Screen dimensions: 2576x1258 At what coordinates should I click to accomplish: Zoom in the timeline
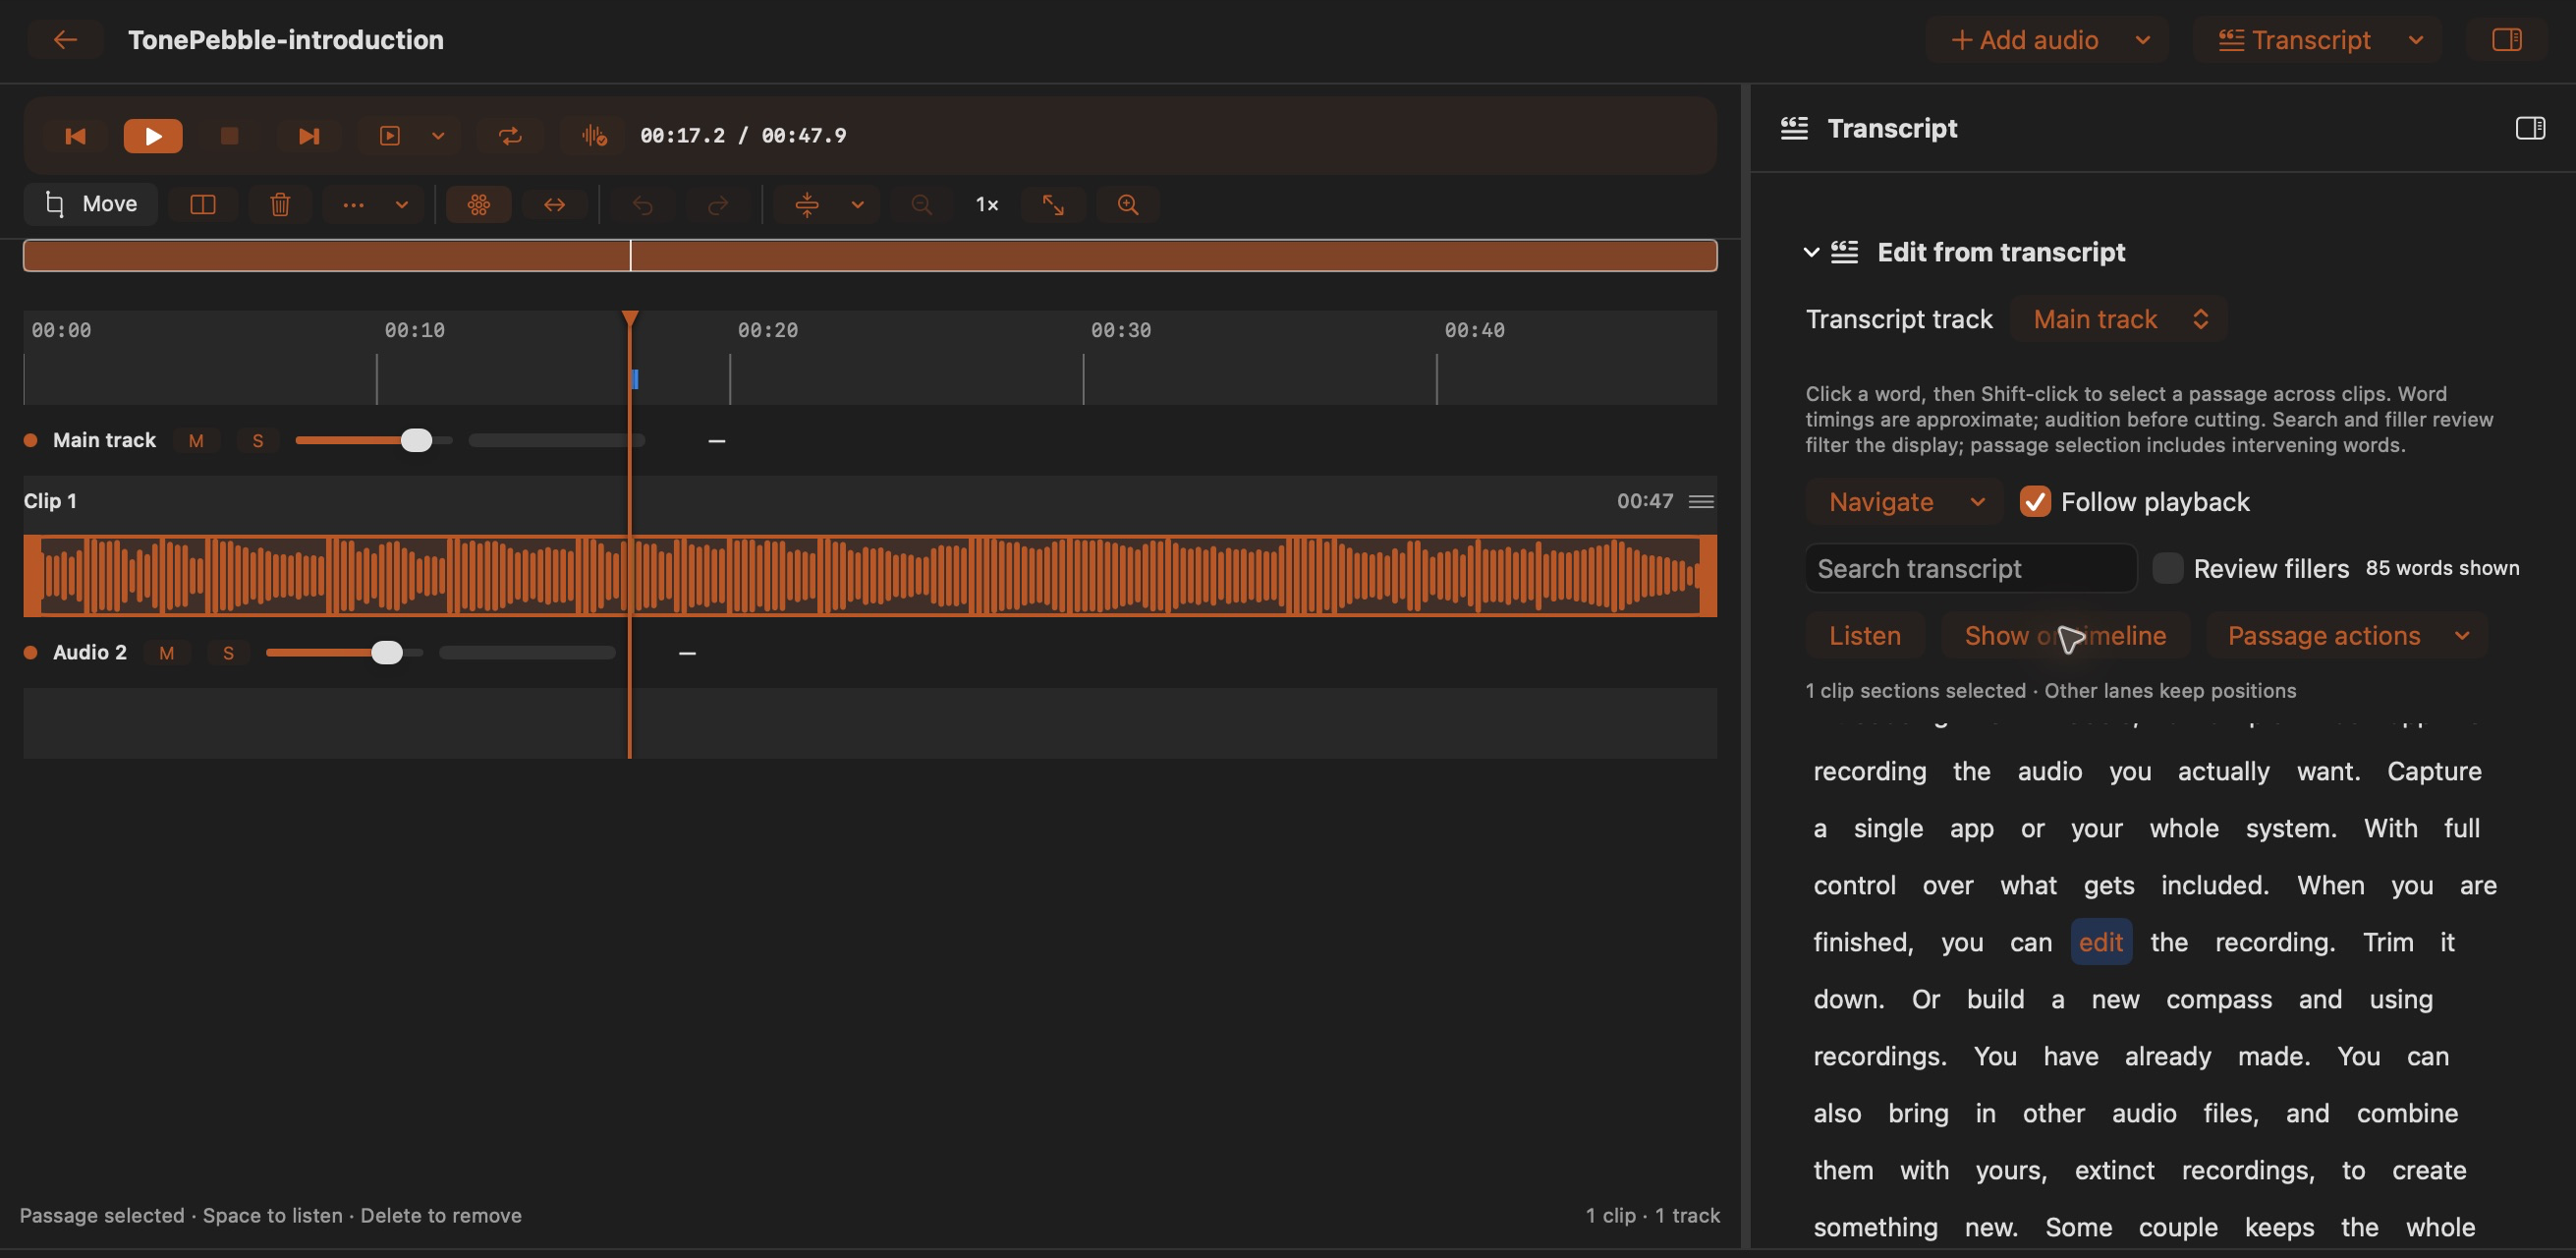1128,205
